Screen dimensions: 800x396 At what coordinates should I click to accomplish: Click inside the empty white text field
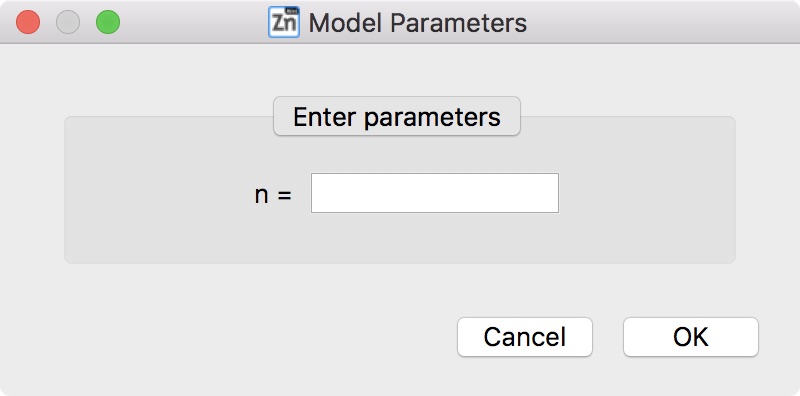coord(435,193)
